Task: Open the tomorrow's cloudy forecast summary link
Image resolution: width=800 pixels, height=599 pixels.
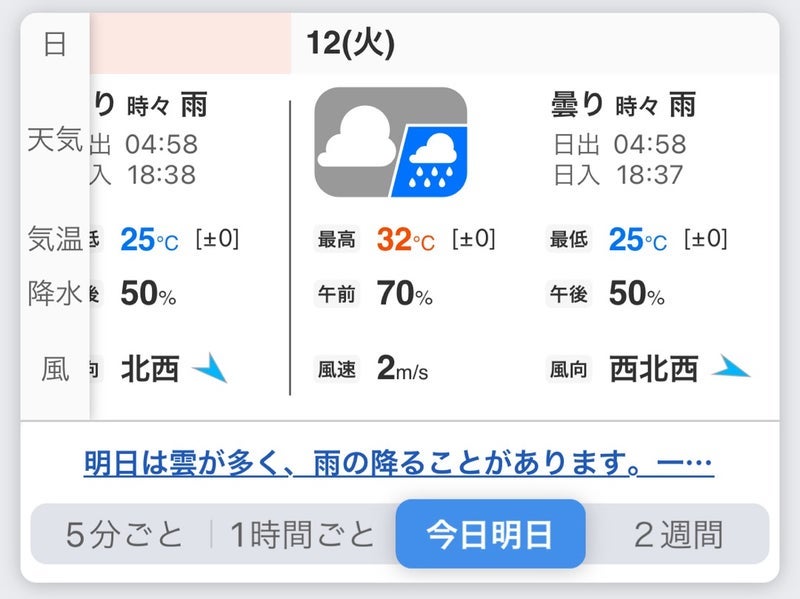Action: pos(398,464)
